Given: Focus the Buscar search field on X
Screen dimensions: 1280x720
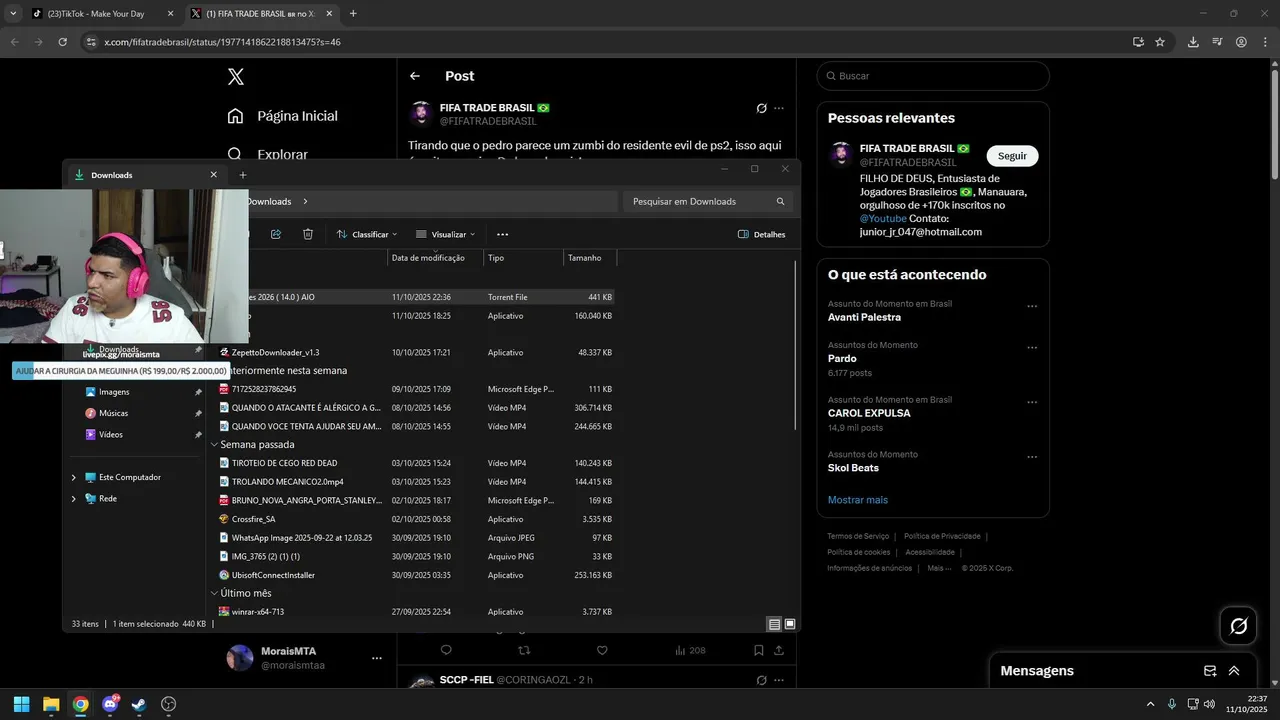Looking at the screenshot, I should [932, 76].
